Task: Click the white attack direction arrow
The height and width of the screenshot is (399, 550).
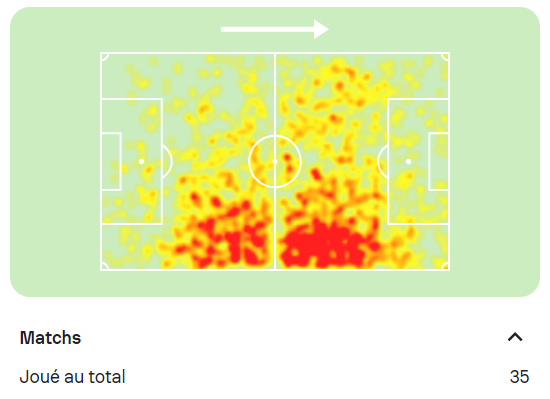Action: click(275, 29)
